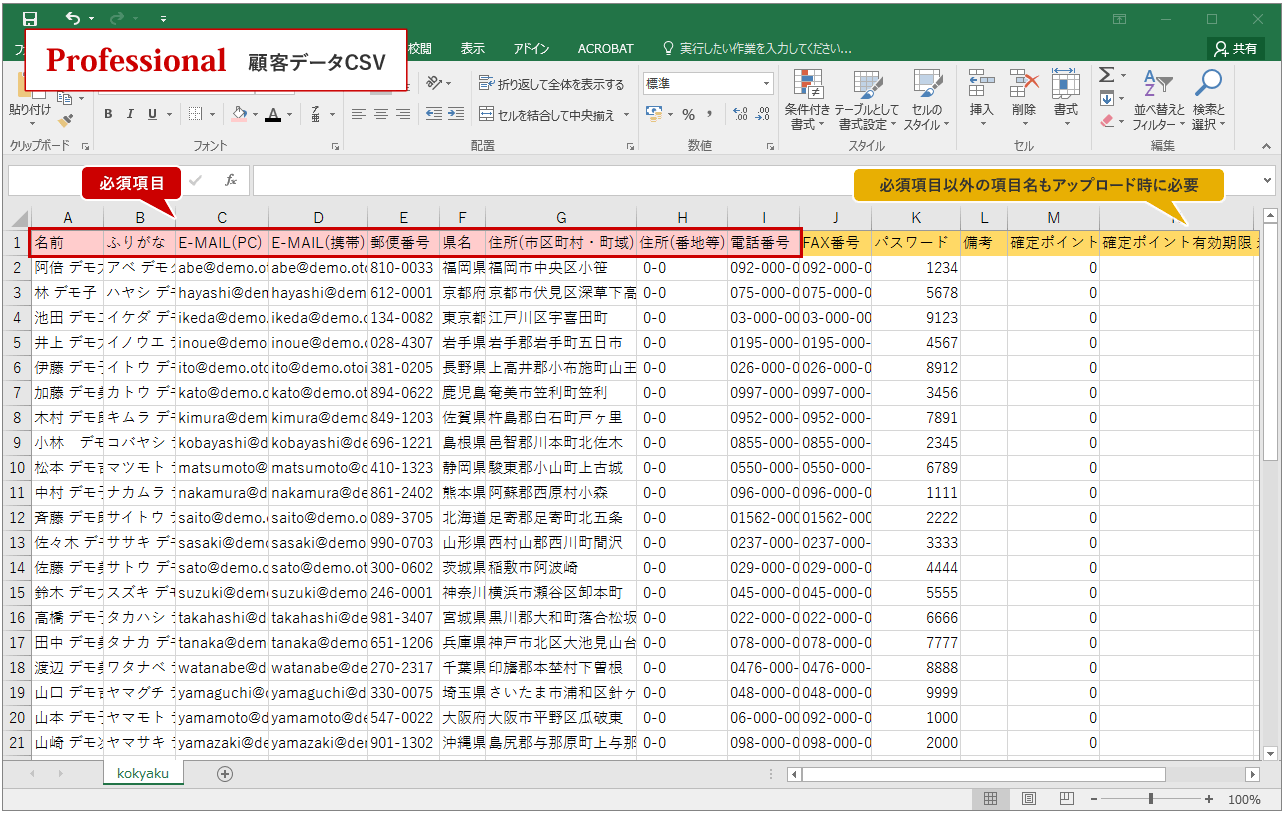Image resolution: width=1286 pixels, height=815 pixels.
Task: Click the Undo arrow in quick access toolbar
Action: tap(73, 18)
